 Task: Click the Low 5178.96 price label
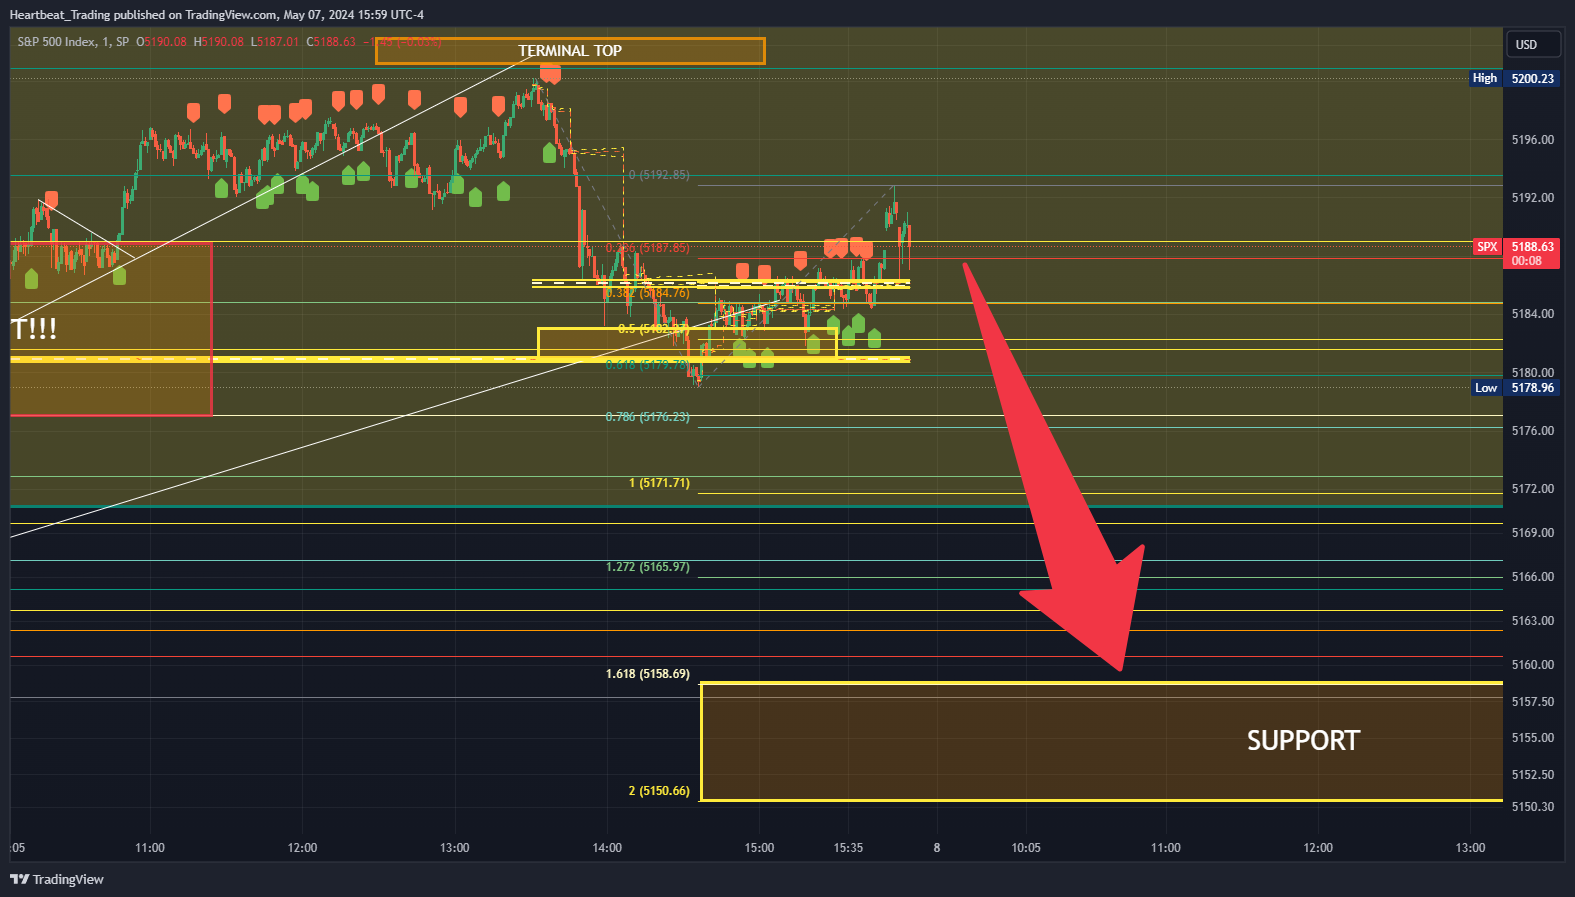click(x=1516, y=388)
